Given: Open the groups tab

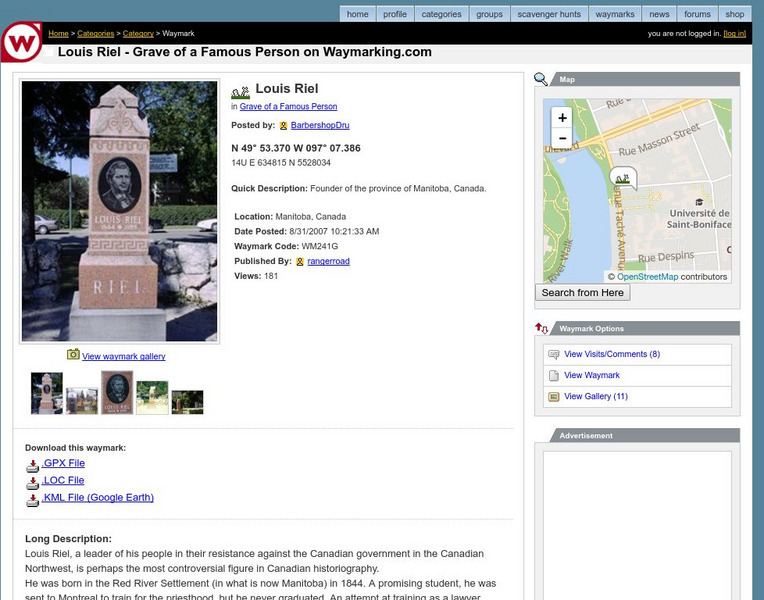Looking at the screenshot, I should point(489,14).
